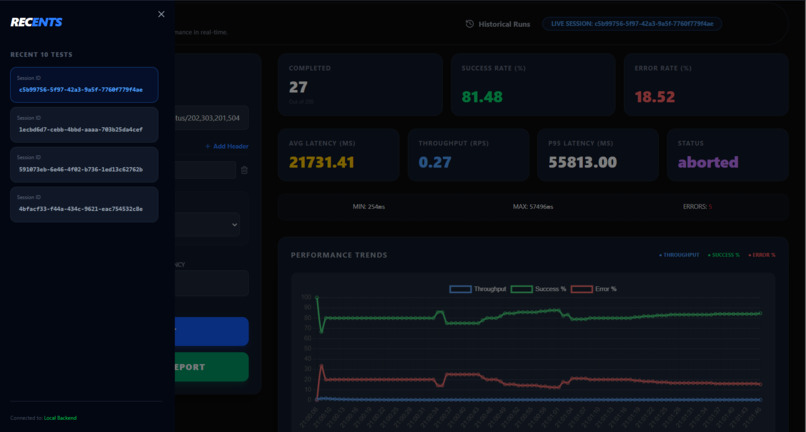806x432 pixels.
Task: Click the Completed value 27
Action: click(298, 87)
